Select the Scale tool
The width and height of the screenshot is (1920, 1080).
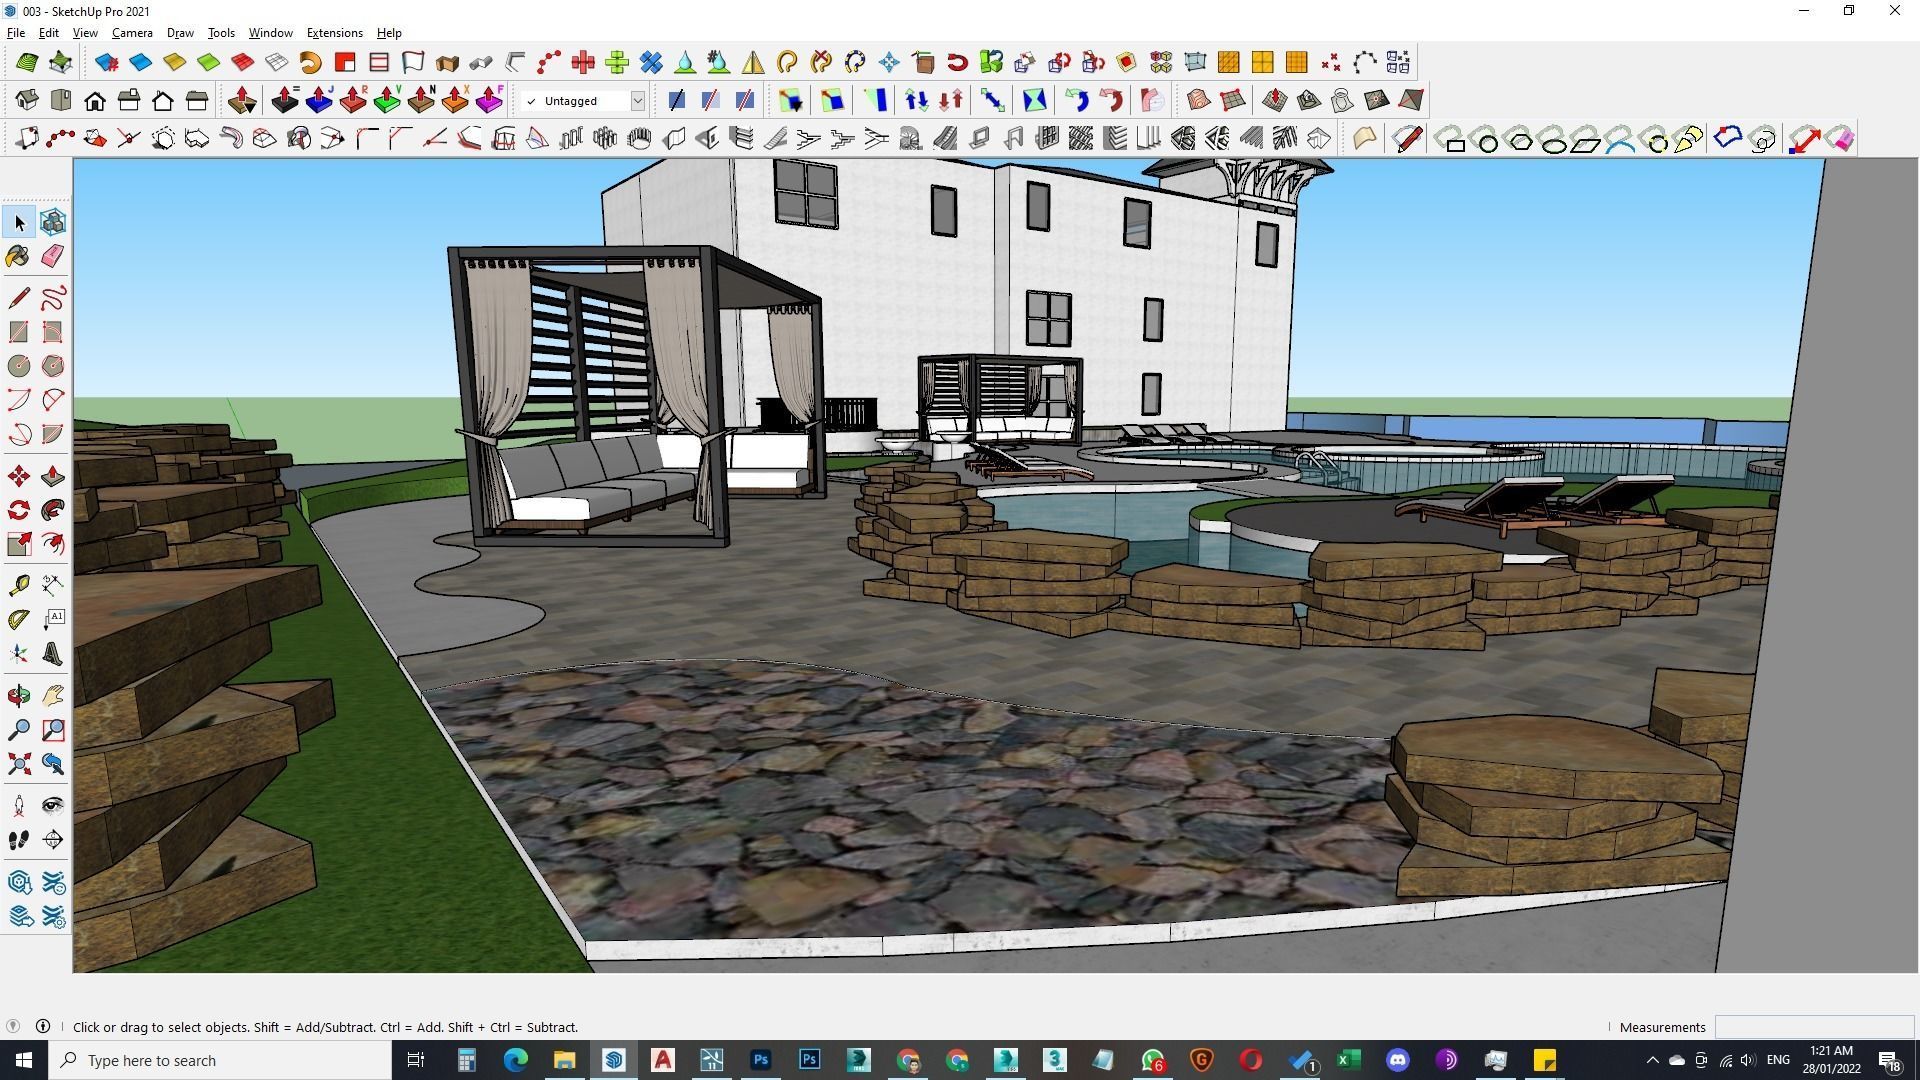[19, 544]
